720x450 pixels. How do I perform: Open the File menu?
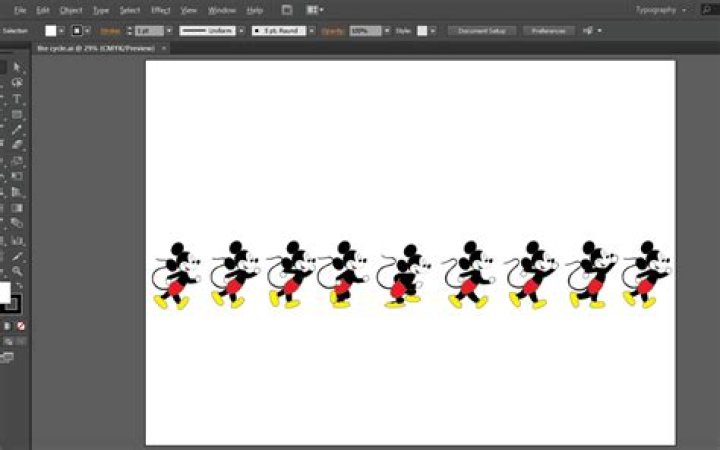20,10
